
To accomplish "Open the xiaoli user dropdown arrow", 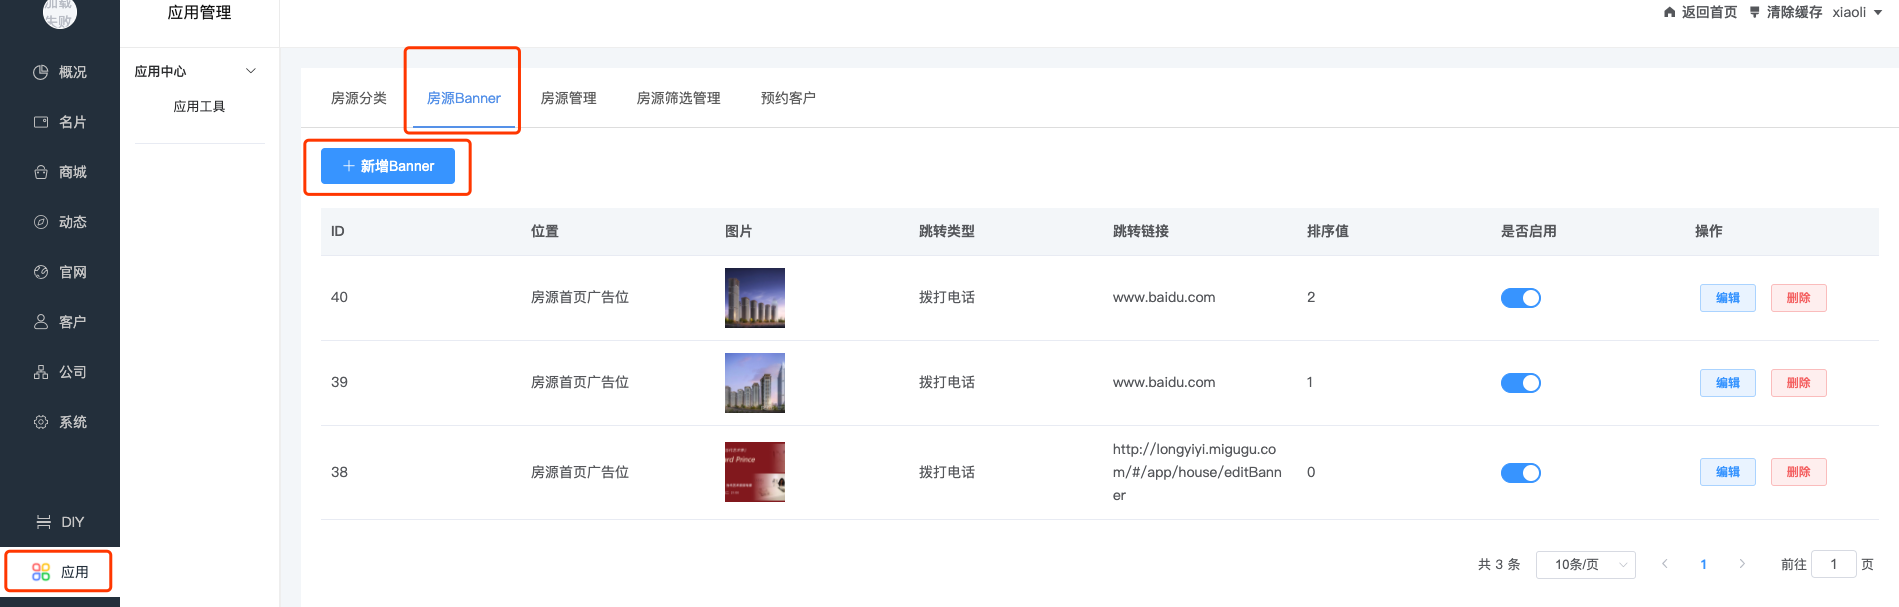I will coord(1878,13).
